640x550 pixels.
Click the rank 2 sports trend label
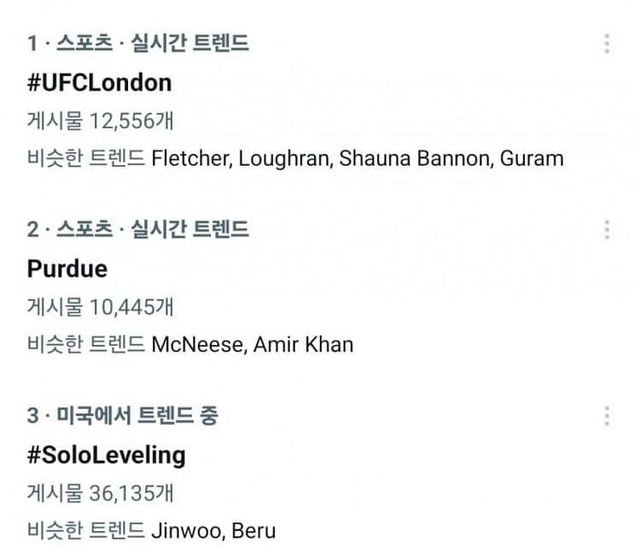tap(138, 229)
